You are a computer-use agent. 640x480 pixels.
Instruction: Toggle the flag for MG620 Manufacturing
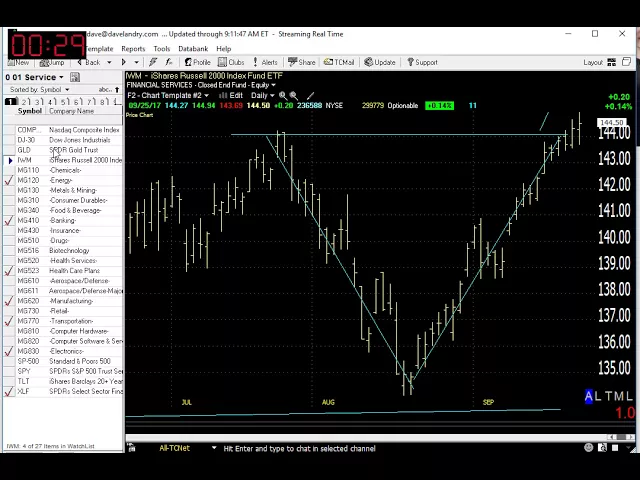pyautogui.click(x=9, y=301)
